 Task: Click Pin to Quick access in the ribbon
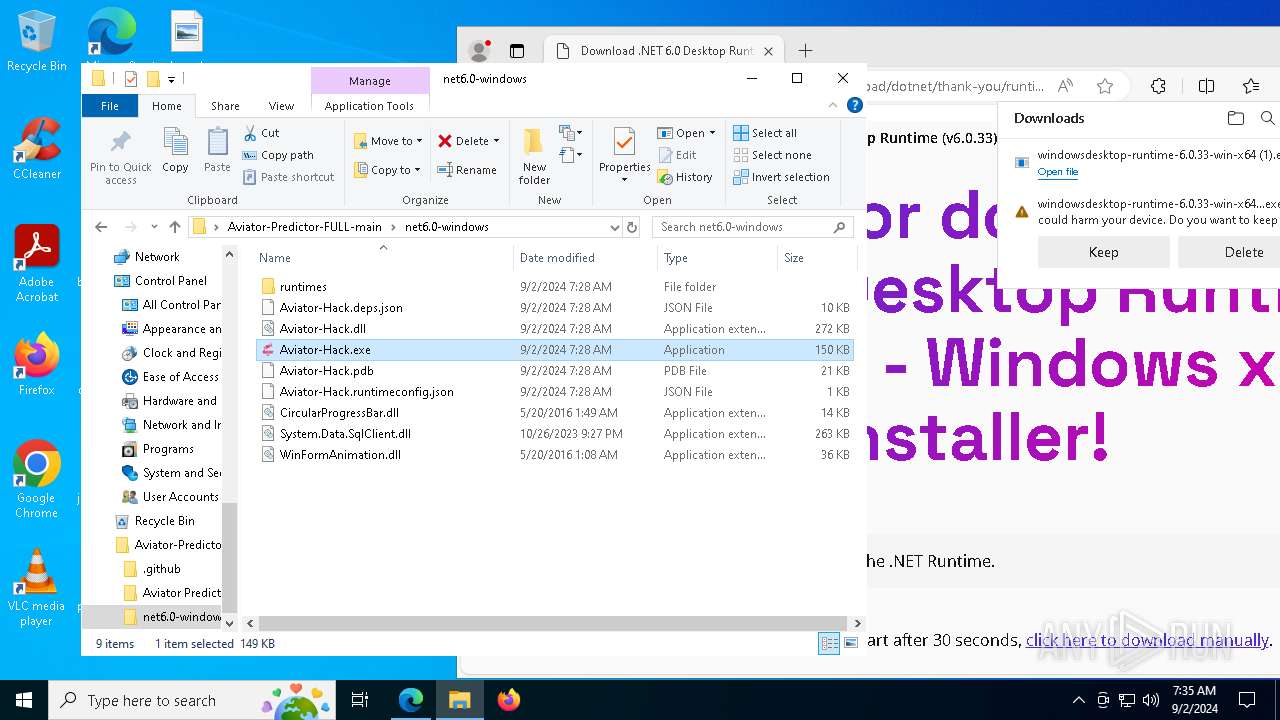click(121, 158)
